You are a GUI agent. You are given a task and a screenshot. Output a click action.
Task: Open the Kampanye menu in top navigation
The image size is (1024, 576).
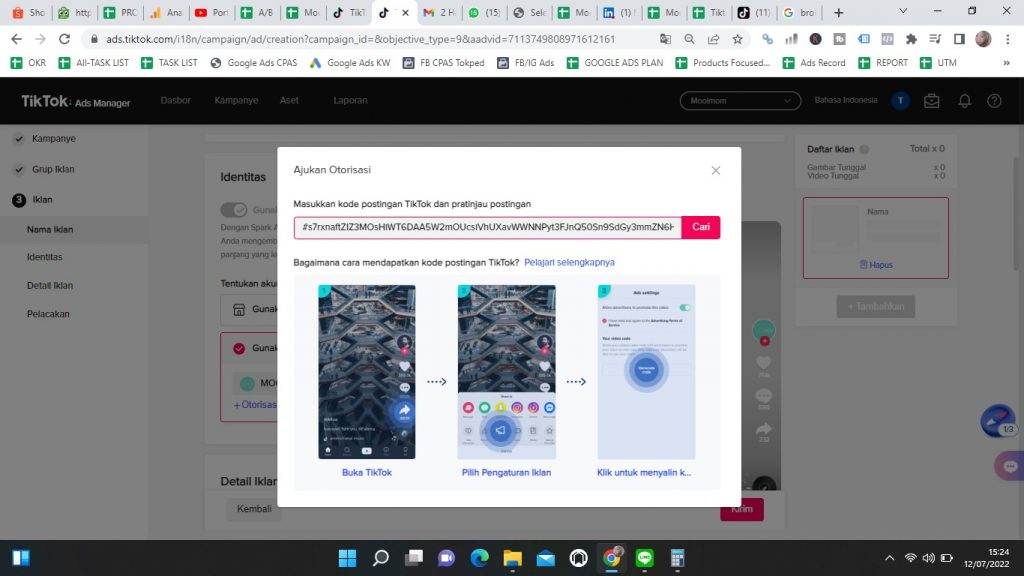pos(236,101)
